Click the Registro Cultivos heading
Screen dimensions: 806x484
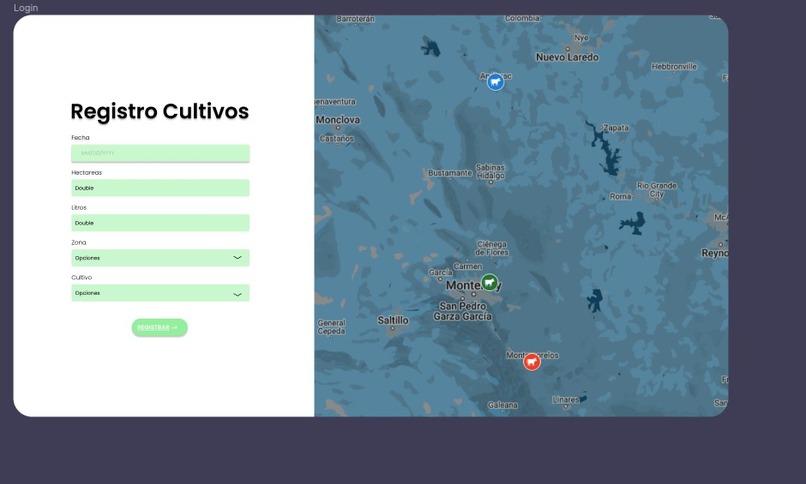pos(159,111)
